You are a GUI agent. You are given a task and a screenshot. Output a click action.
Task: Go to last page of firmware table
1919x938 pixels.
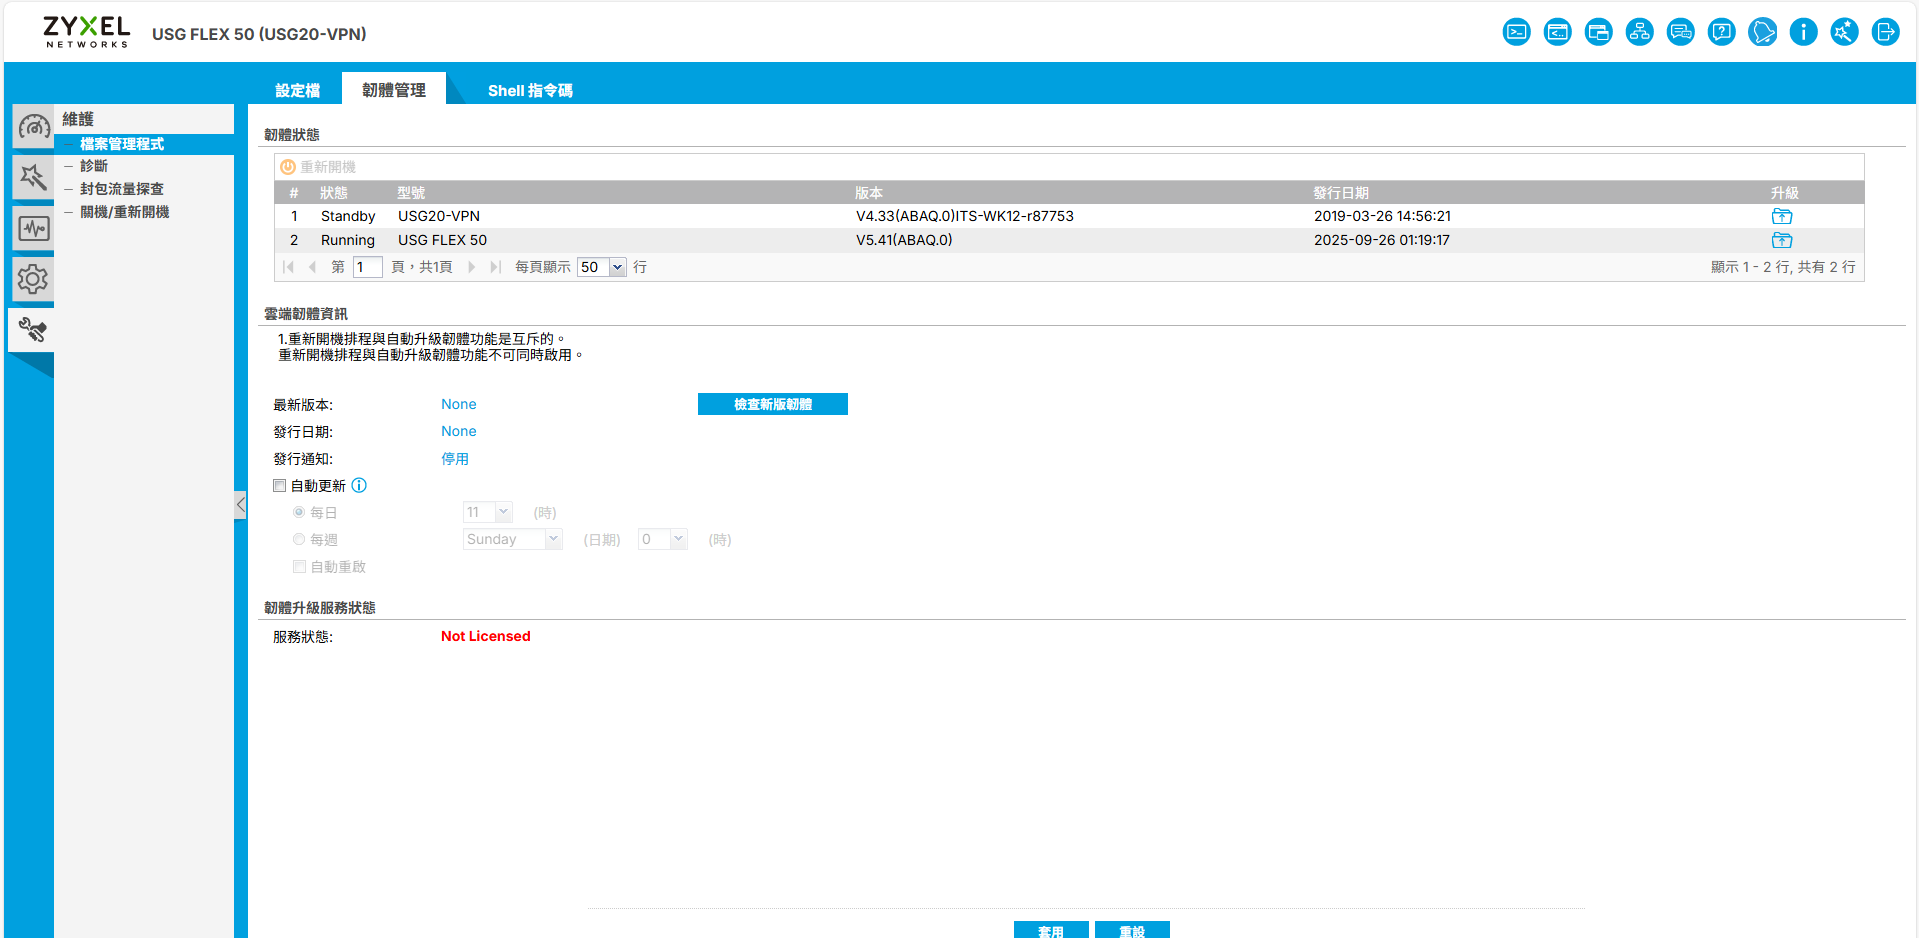495,267
